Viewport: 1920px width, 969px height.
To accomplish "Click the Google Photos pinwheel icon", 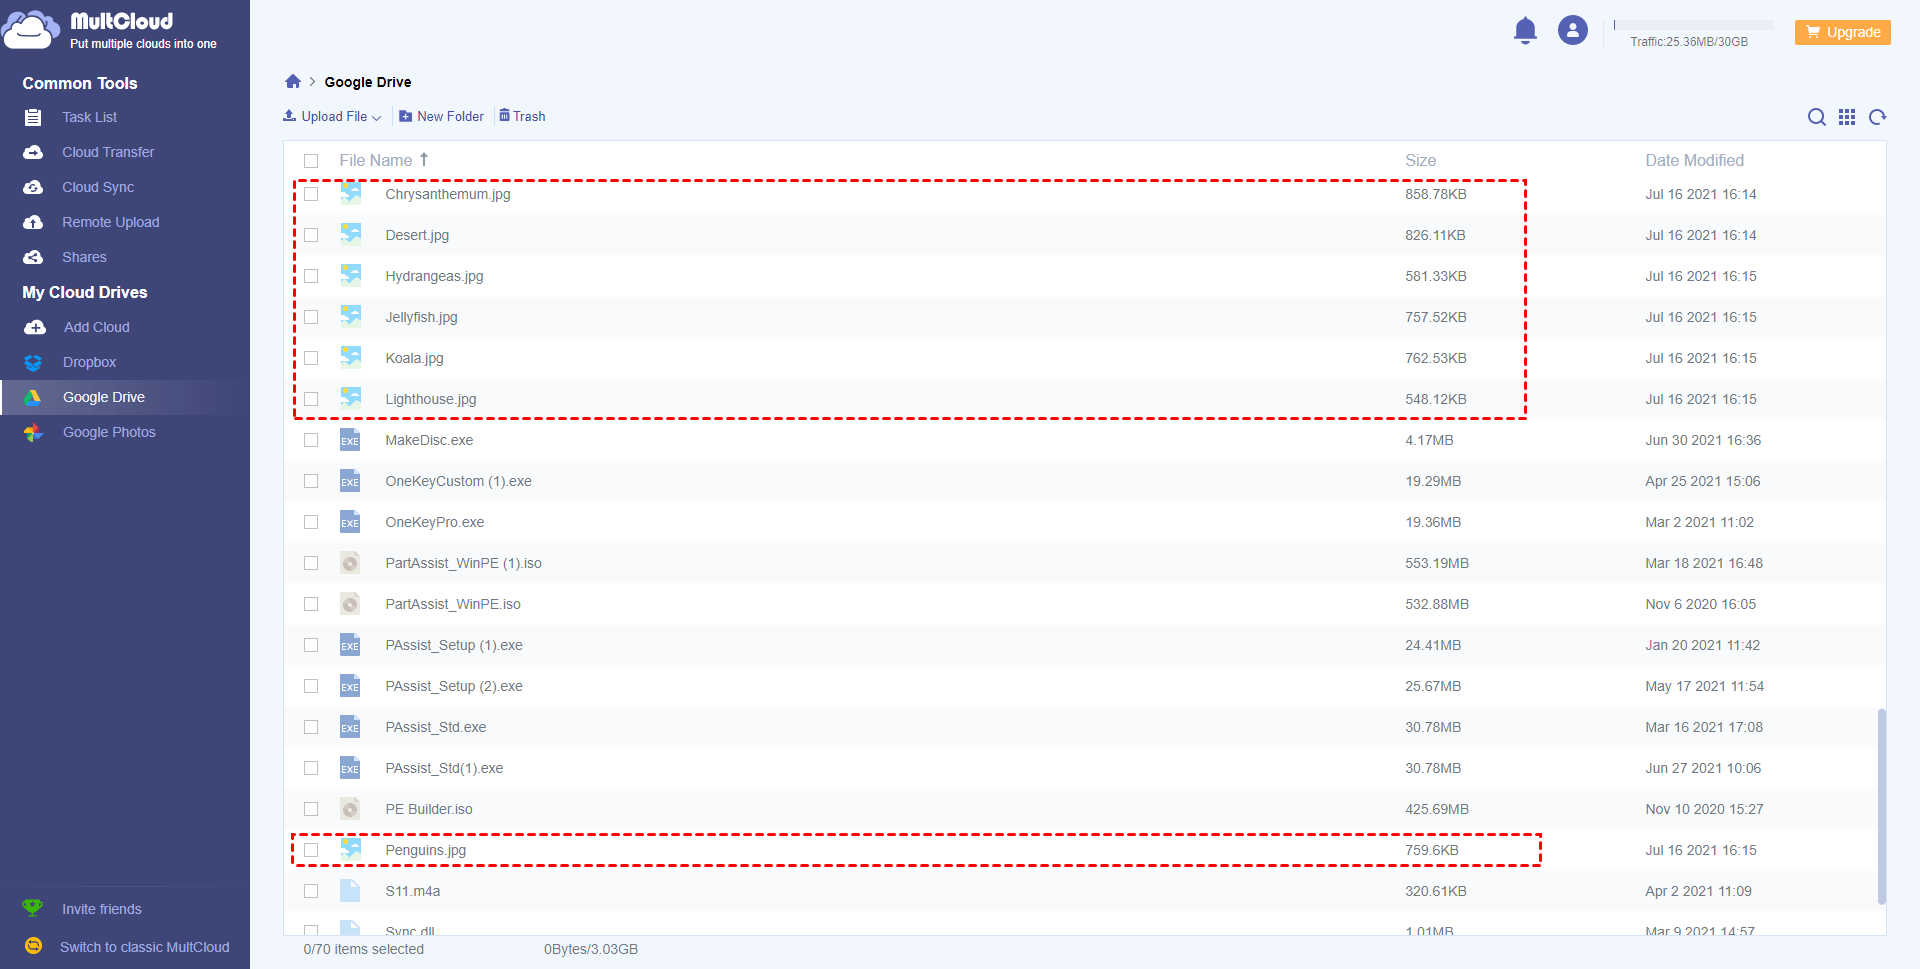I will (x=33, y=432).
